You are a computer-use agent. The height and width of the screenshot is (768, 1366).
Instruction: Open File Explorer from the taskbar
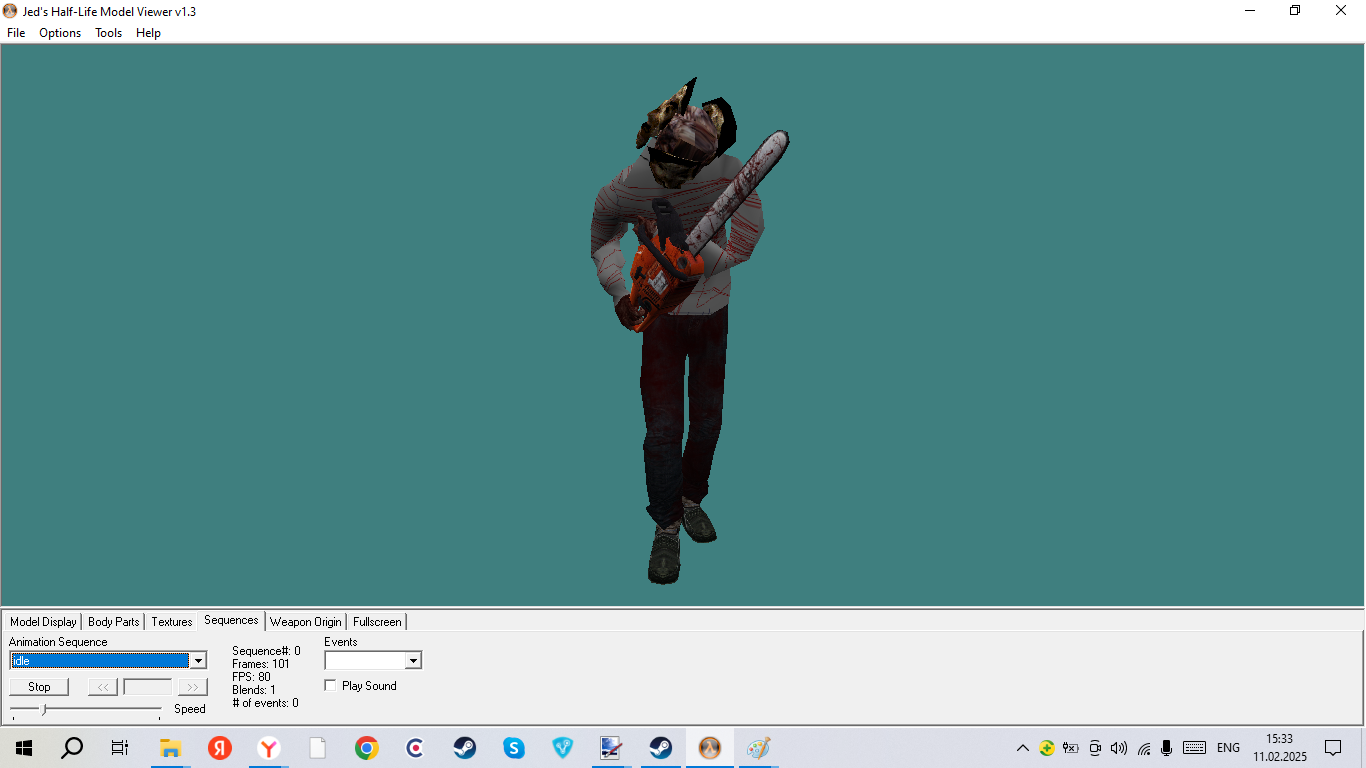[x=171, y=748]
